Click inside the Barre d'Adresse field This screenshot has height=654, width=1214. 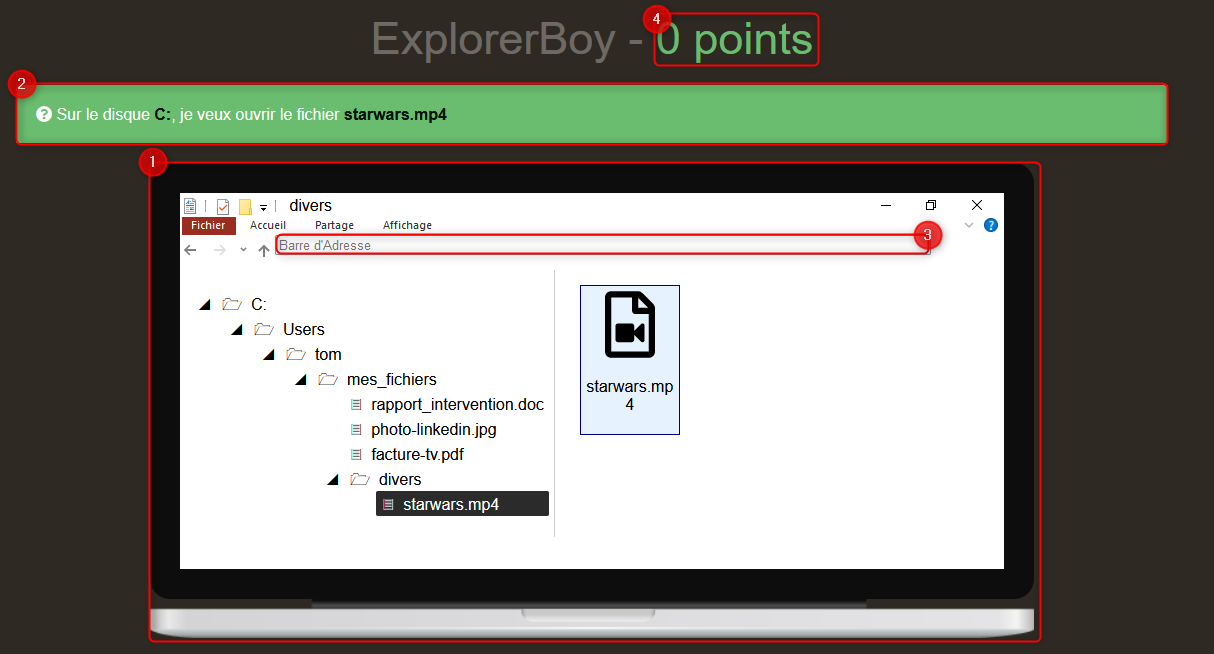[x=600, y=245]
